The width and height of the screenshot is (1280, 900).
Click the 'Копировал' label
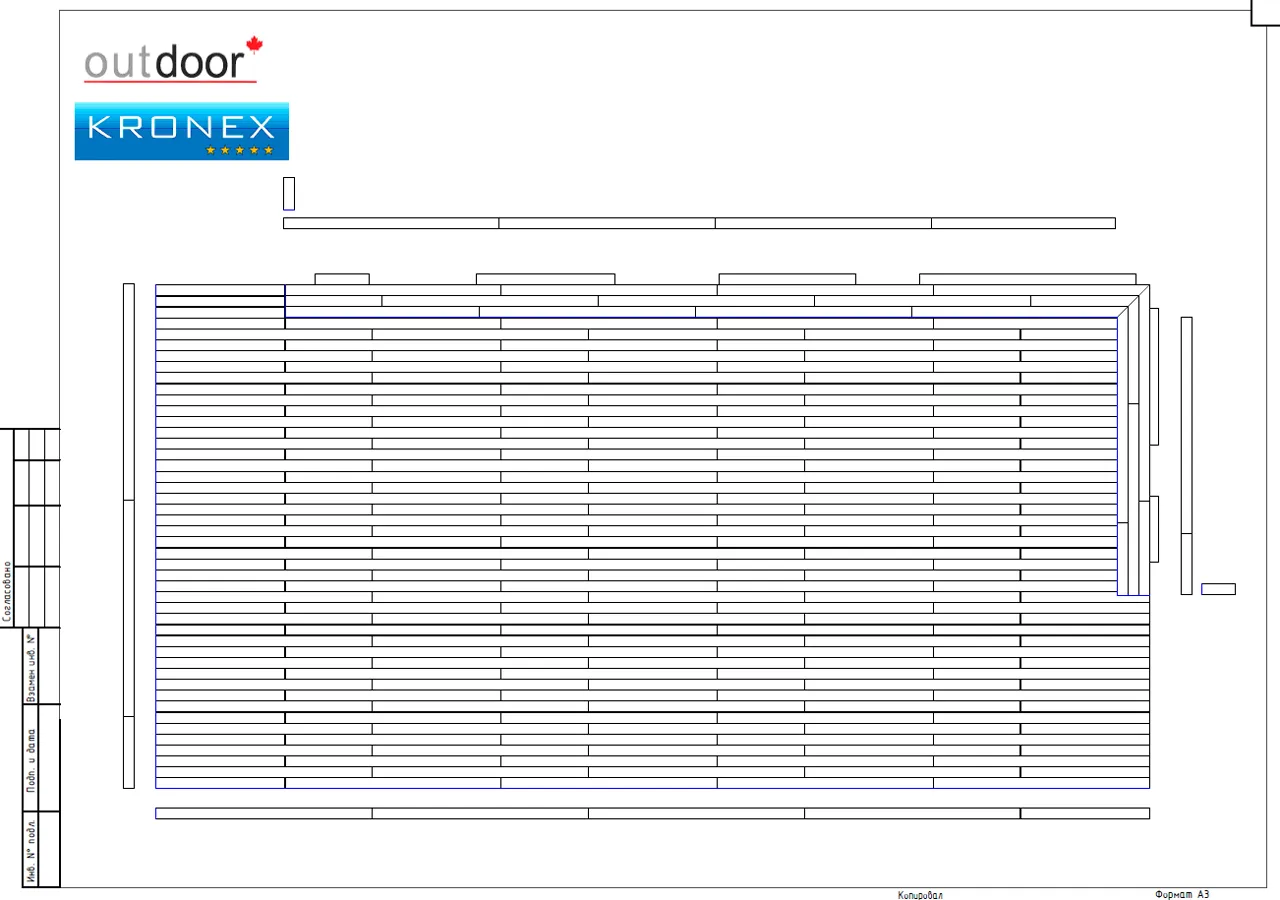point(919,895)
